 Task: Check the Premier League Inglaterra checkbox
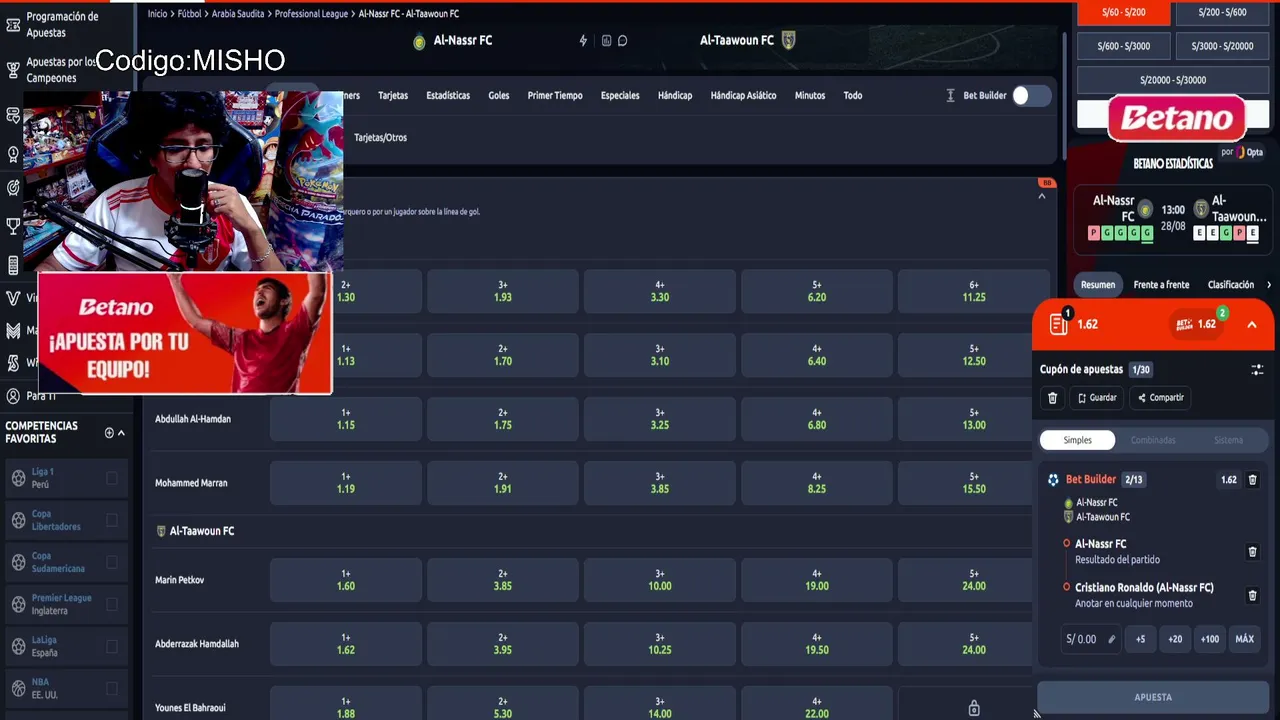[x=112, y=604]
